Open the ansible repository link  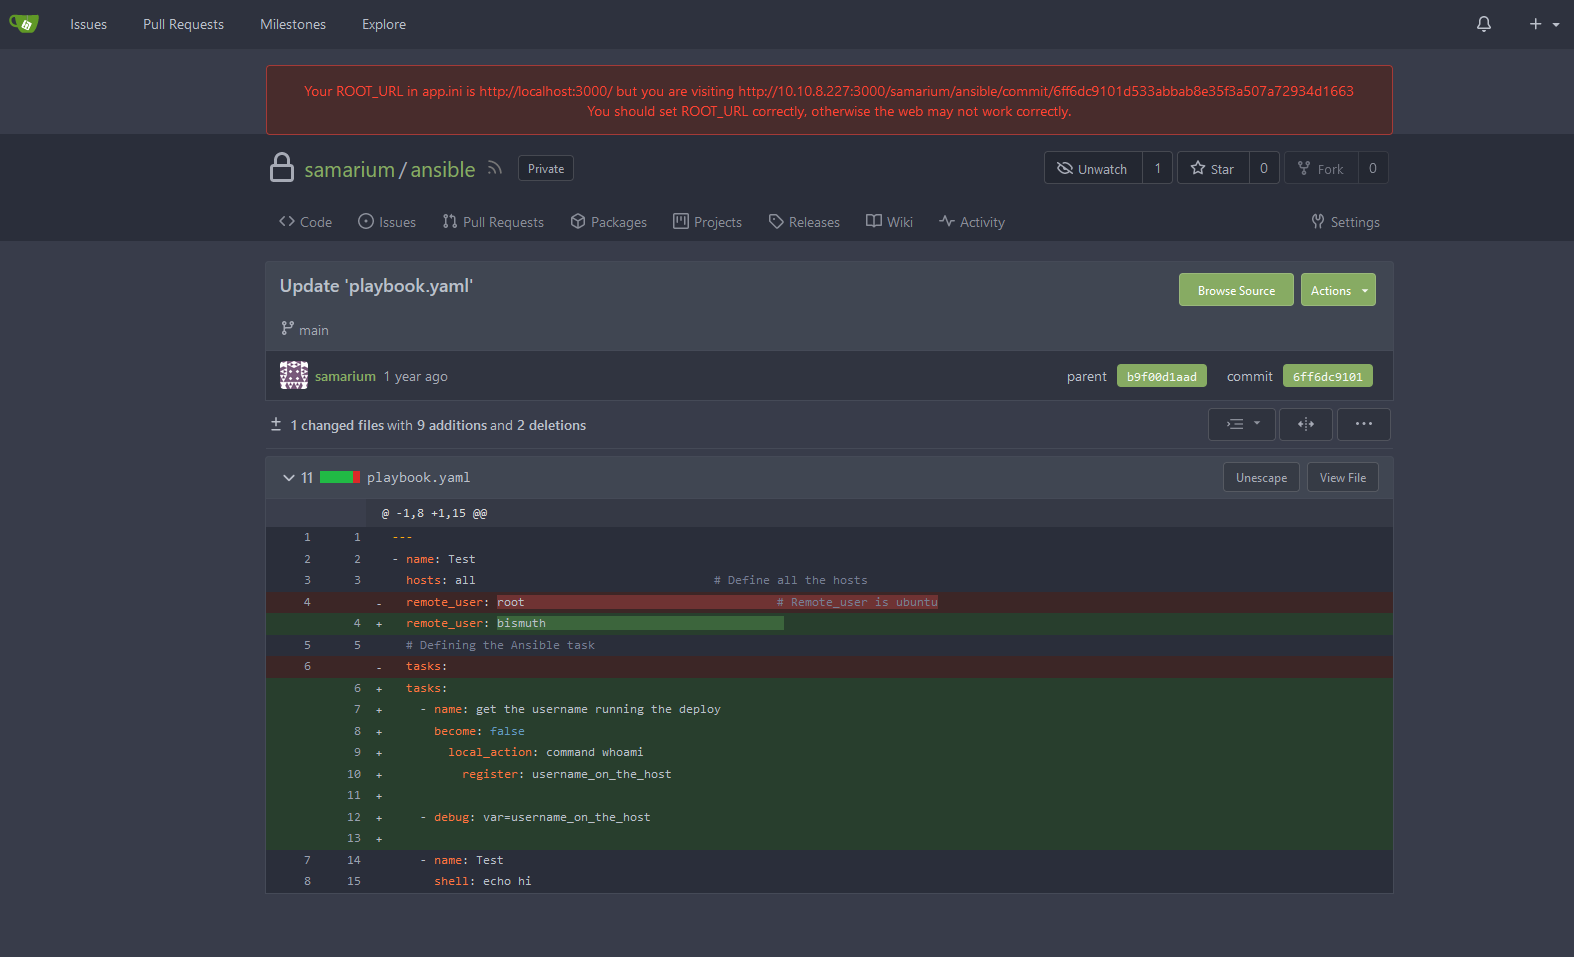tap(443, 170)
